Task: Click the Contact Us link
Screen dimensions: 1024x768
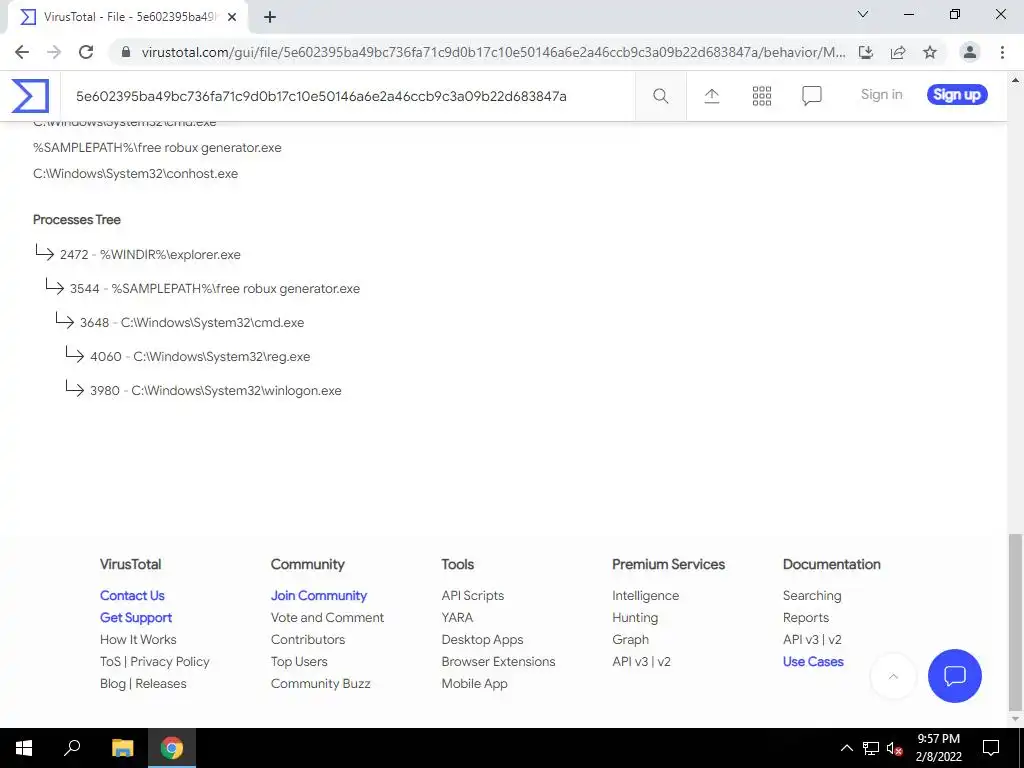Action: [x=132, y=596]
